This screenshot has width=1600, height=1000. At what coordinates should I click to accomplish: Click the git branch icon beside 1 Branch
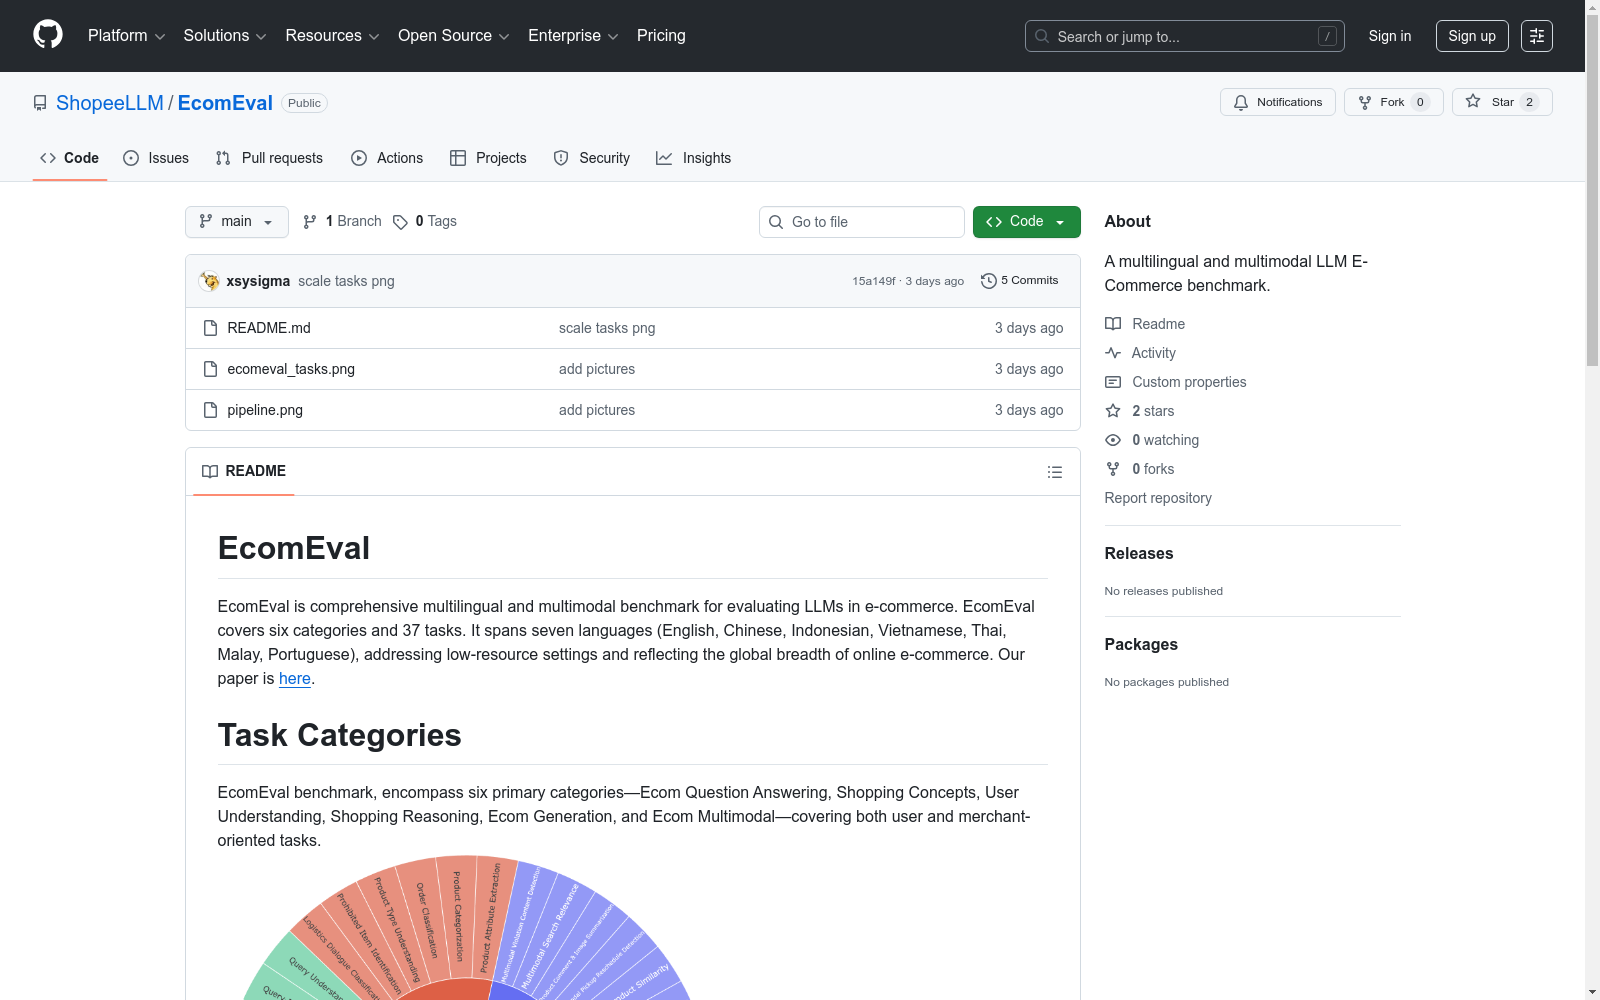click(310, 222)
